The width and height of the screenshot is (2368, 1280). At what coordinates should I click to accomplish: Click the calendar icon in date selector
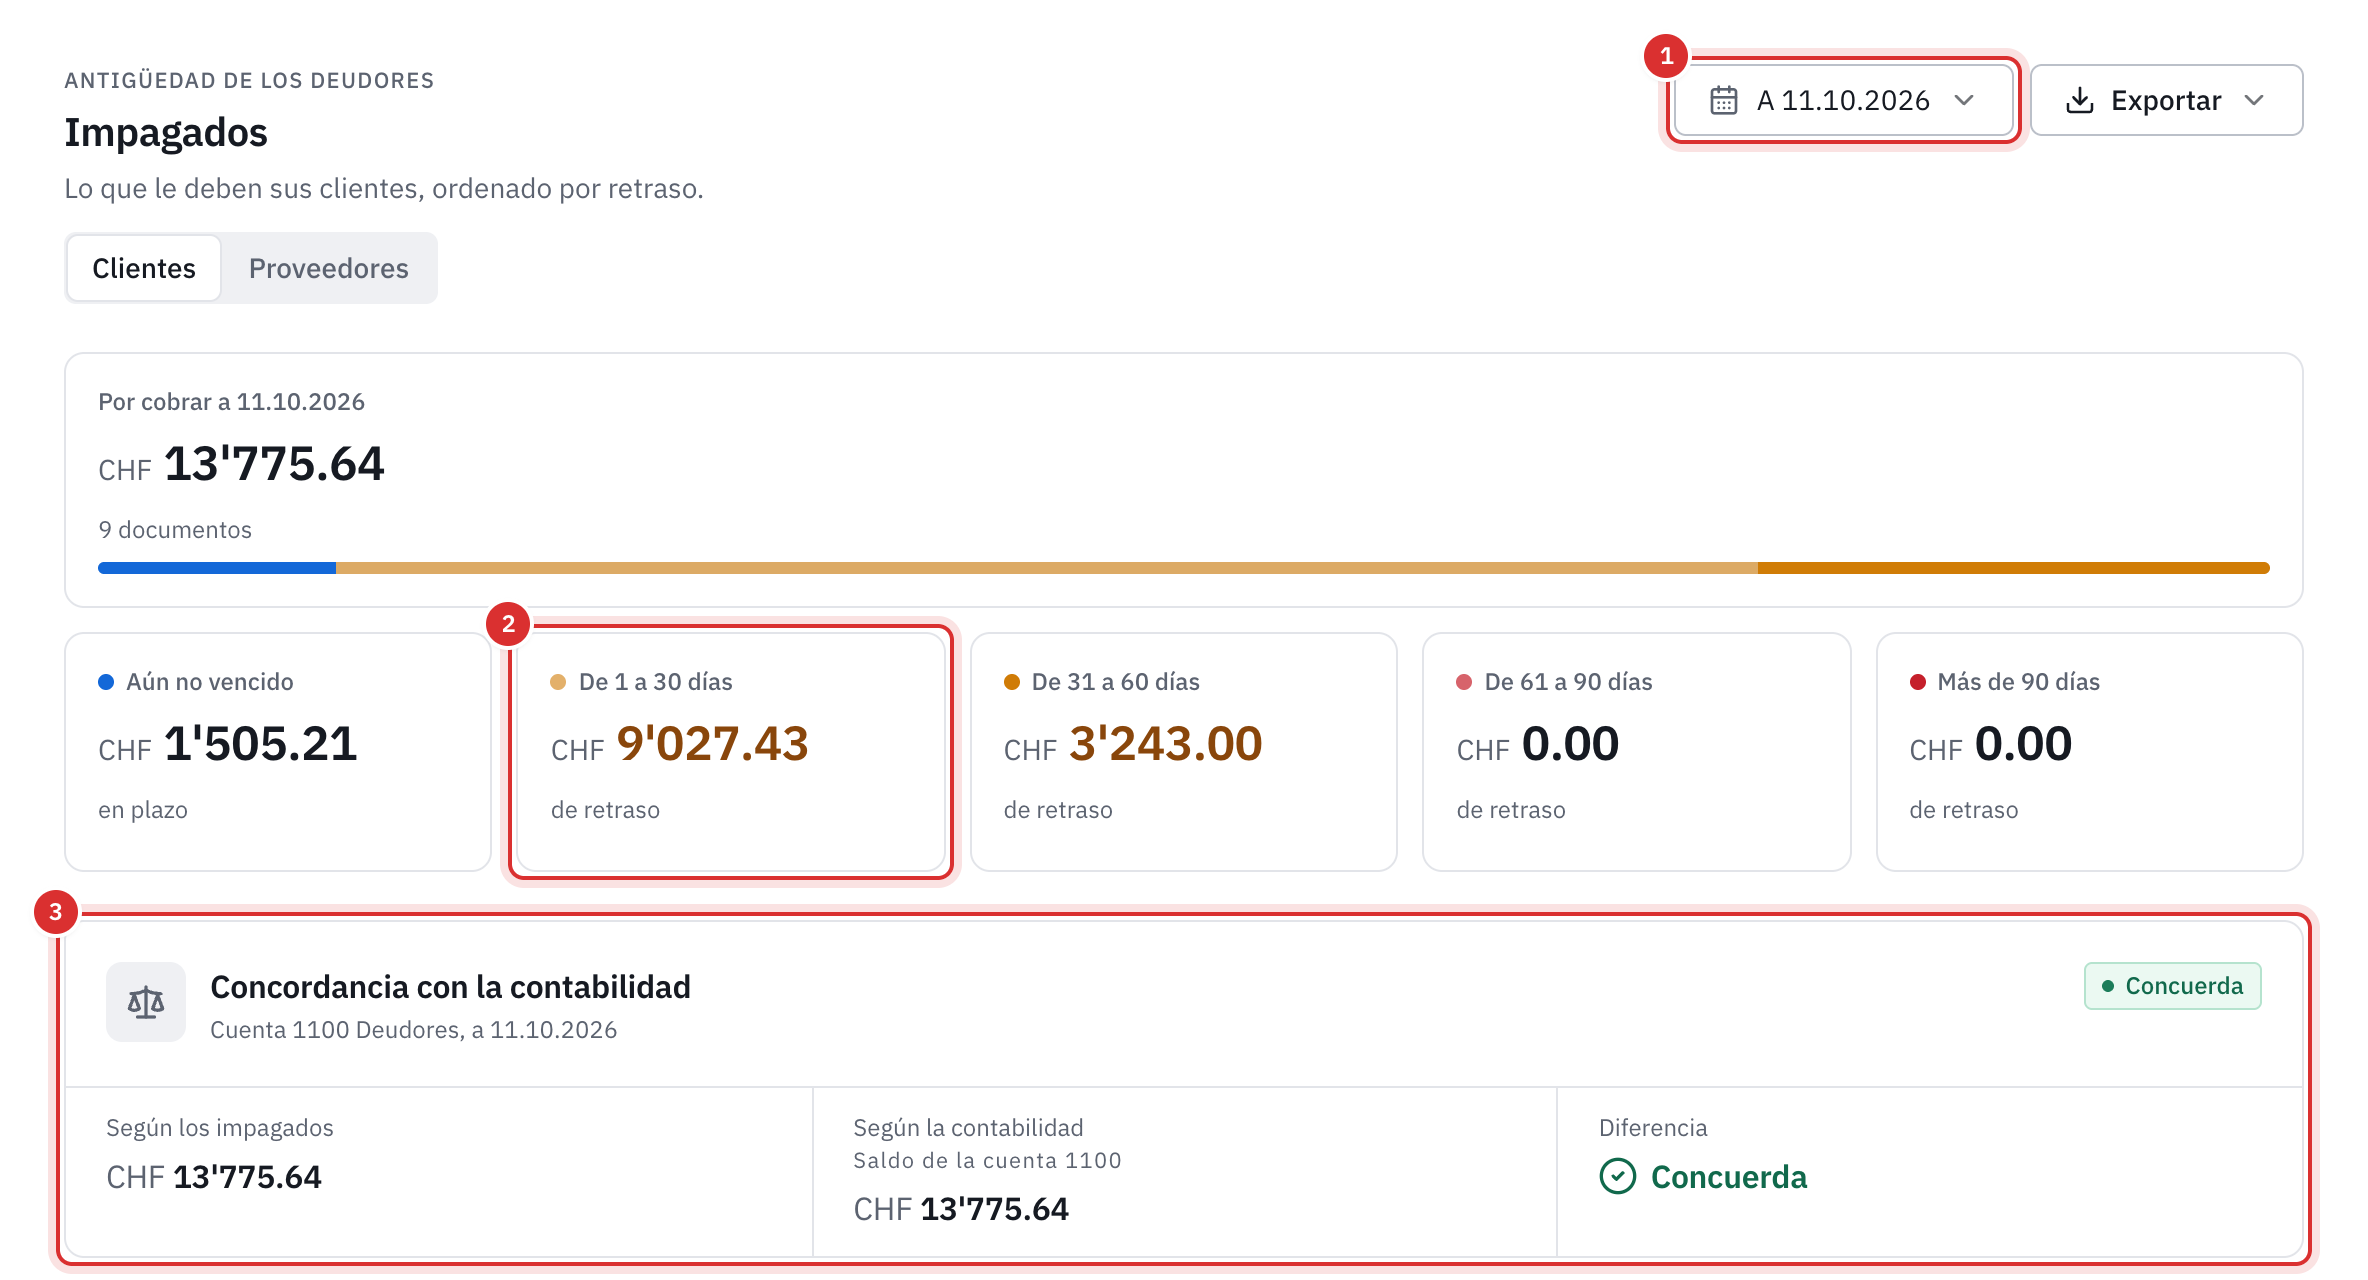point(1723,100)
